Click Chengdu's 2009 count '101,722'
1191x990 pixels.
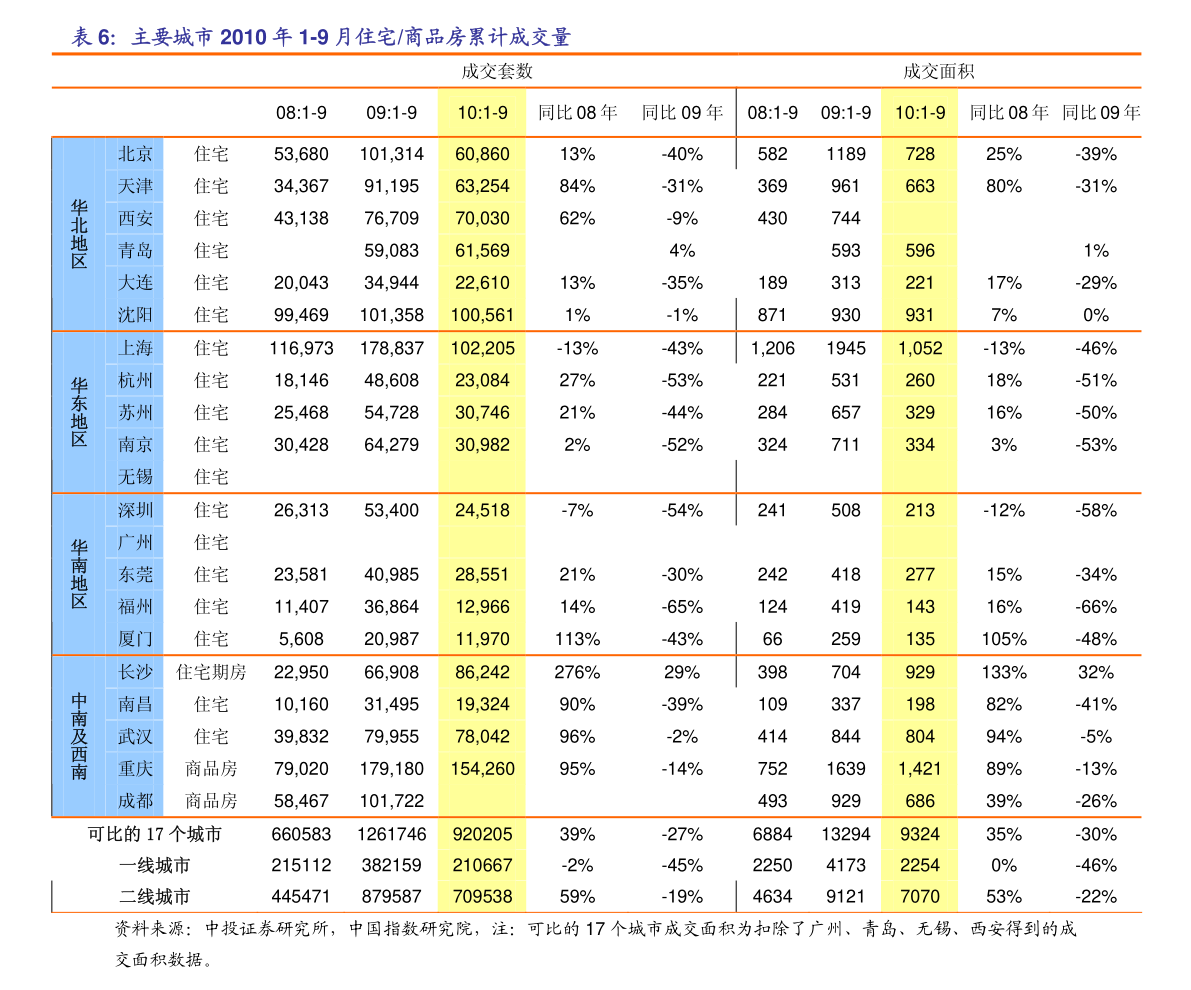tap(391, 801)
